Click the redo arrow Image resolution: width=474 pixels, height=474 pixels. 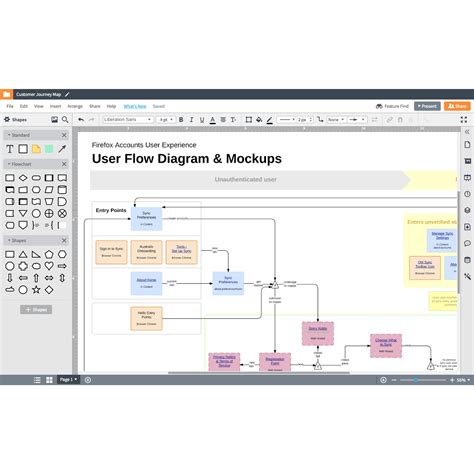[92, 119]
